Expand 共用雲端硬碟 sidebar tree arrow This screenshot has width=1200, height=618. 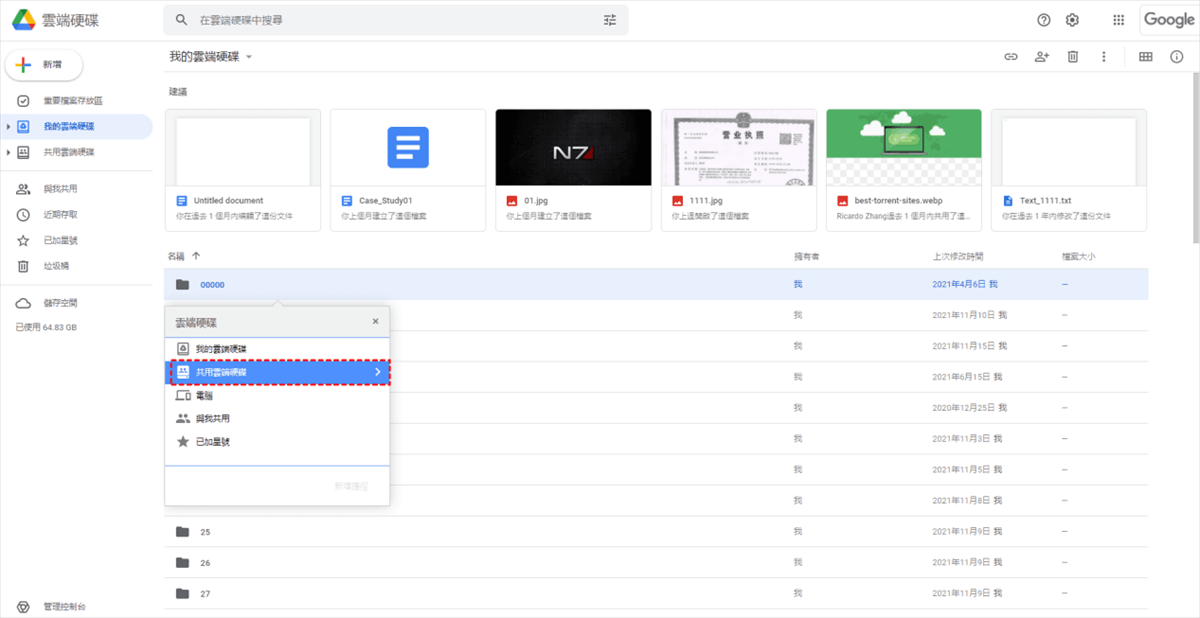pos(8,152)
